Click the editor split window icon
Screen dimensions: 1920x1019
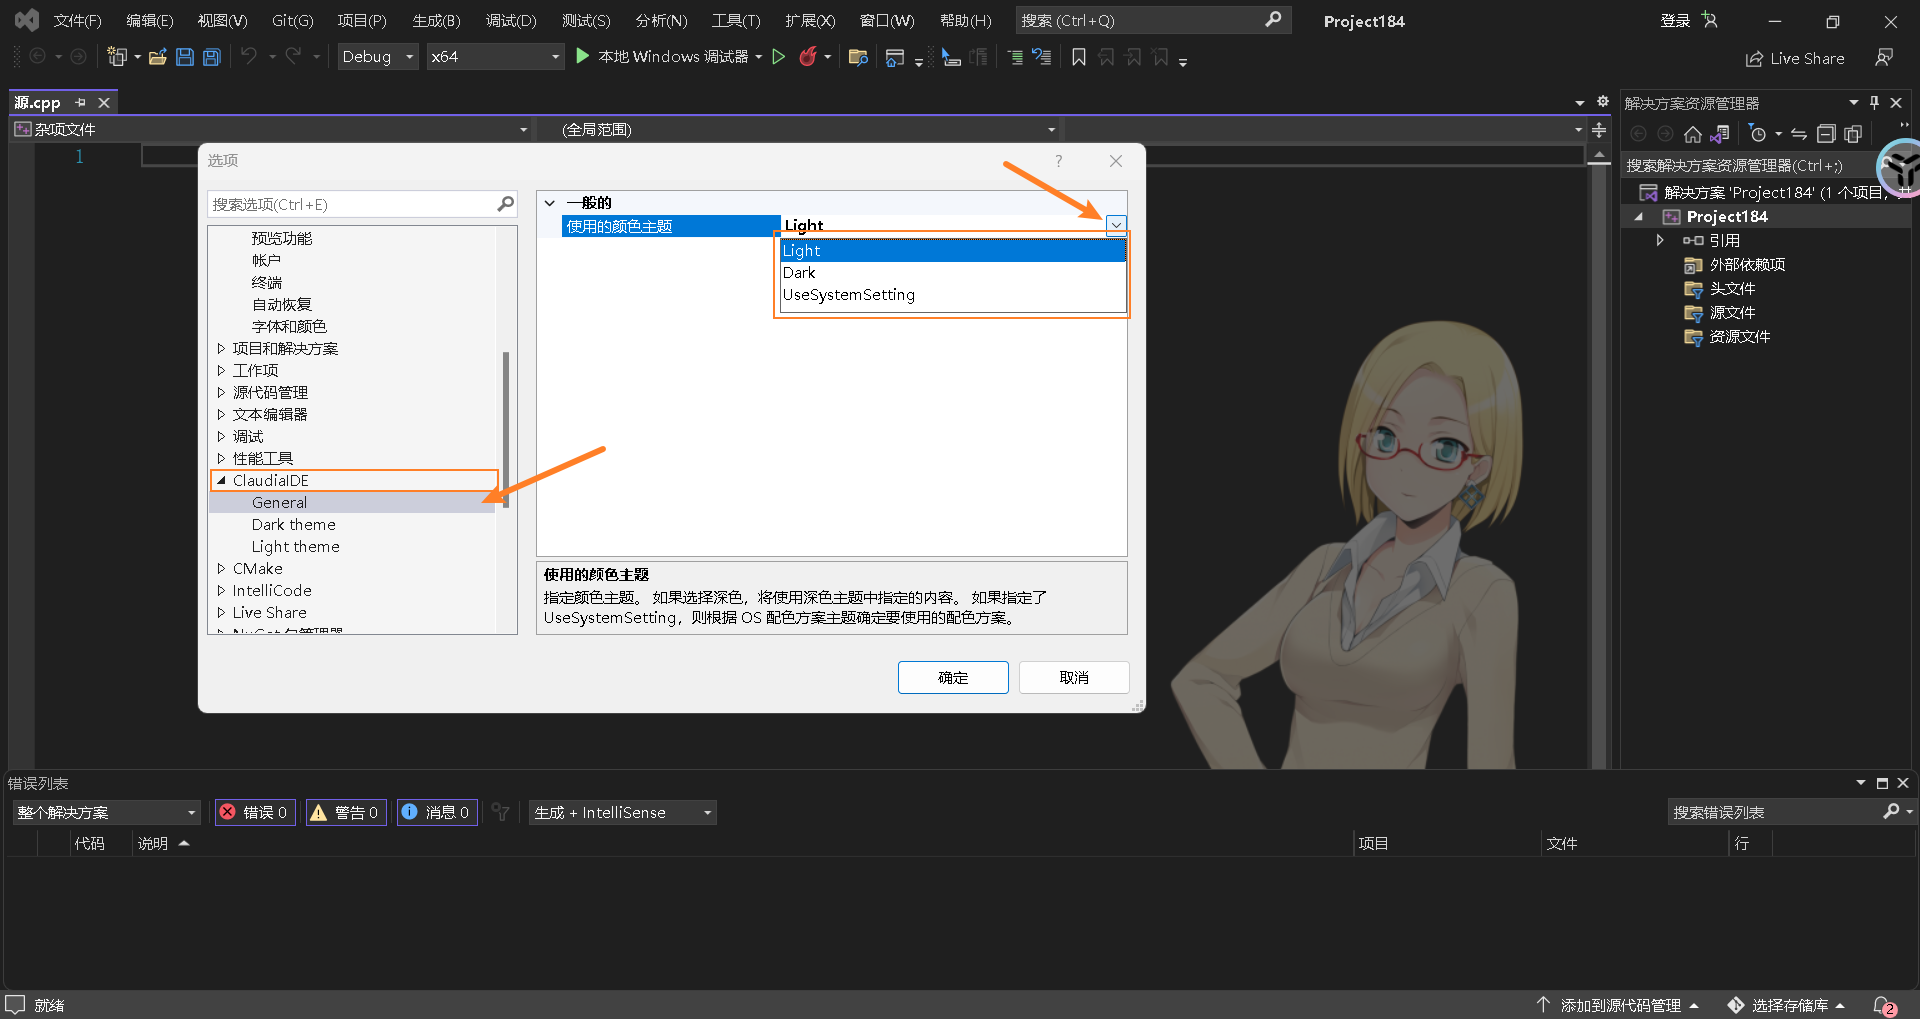(1599, 130)
